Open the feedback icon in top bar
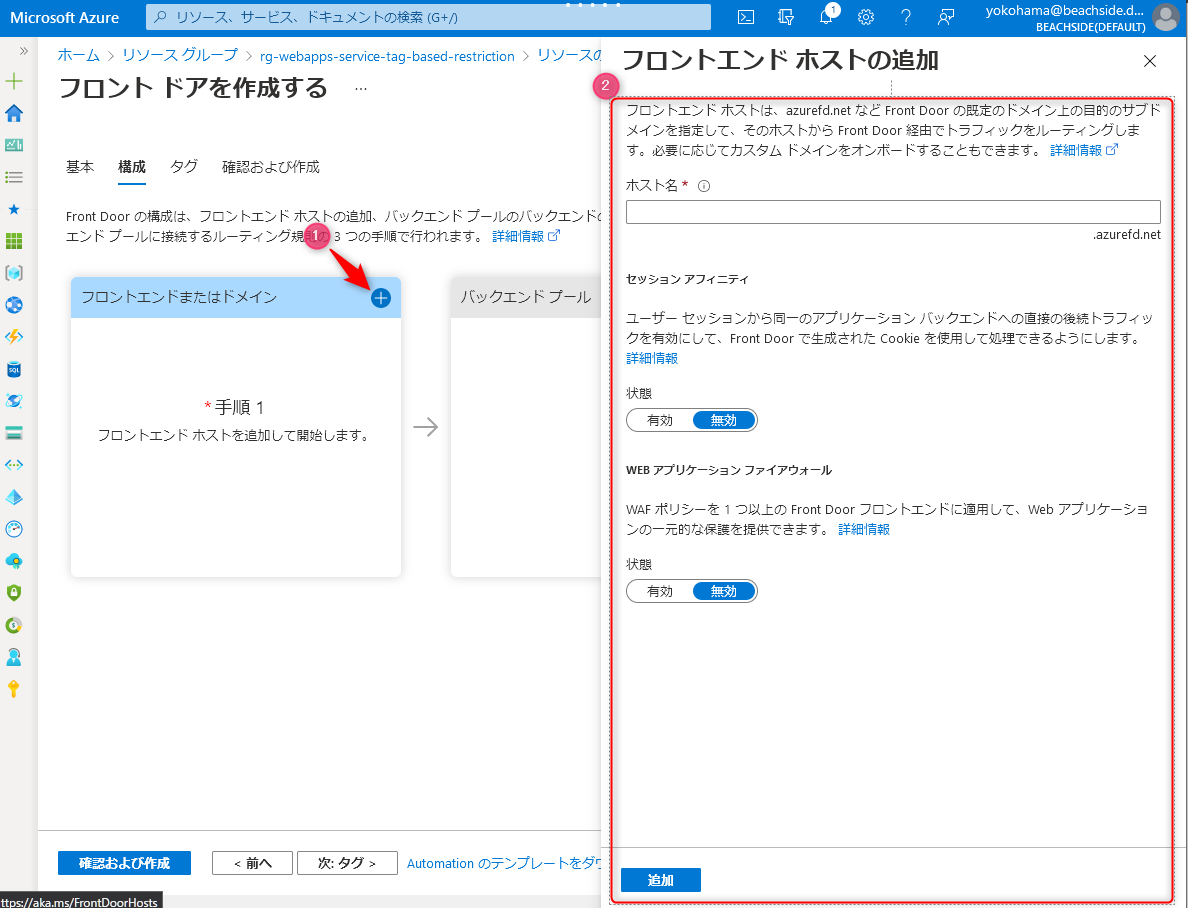The width and height of the screenshot is (1188, 908). click(946, 17)
